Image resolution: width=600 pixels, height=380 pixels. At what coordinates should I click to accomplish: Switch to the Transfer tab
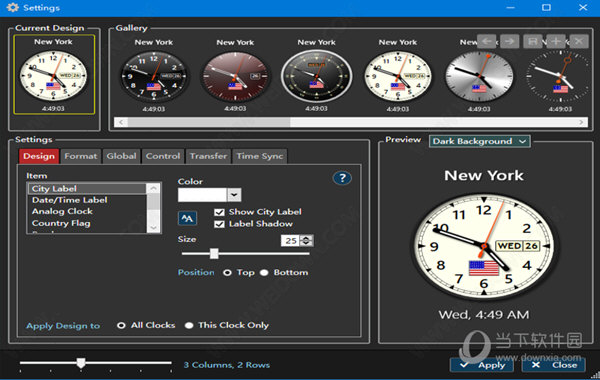pos(209,156)
